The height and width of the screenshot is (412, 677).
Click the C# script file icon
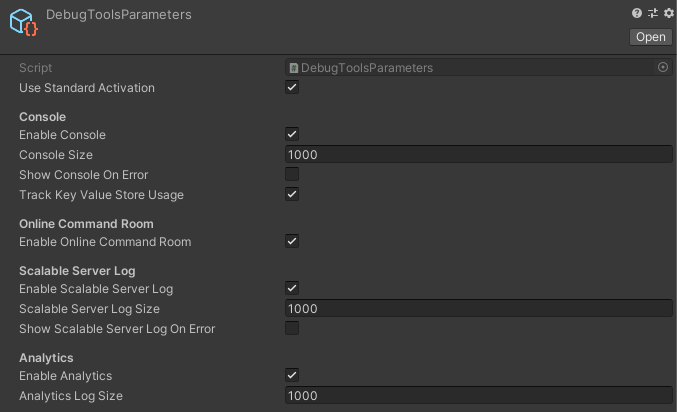pos(294,68)
